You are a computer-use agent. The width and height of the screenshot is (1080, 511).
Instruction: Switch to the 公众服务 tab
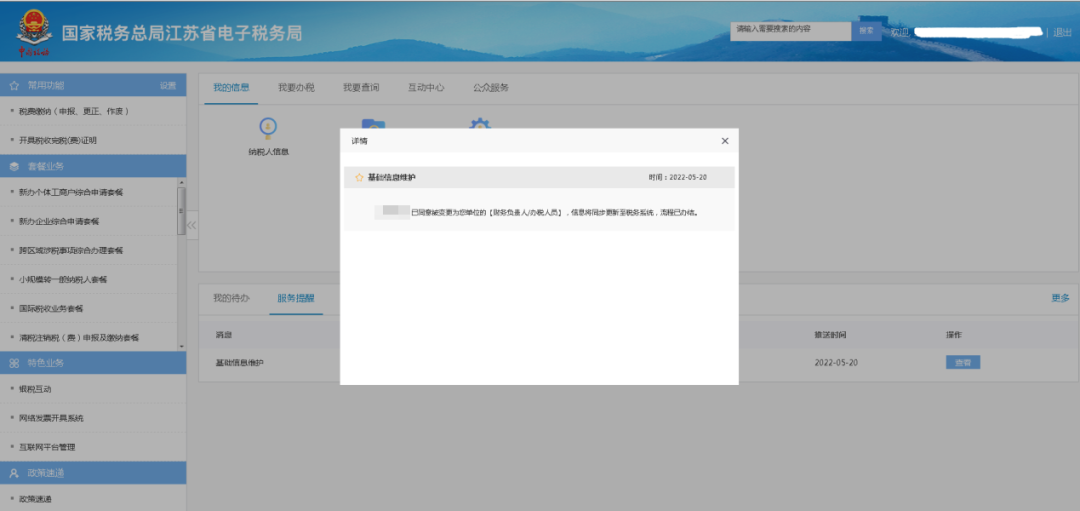tap(491, 87)
